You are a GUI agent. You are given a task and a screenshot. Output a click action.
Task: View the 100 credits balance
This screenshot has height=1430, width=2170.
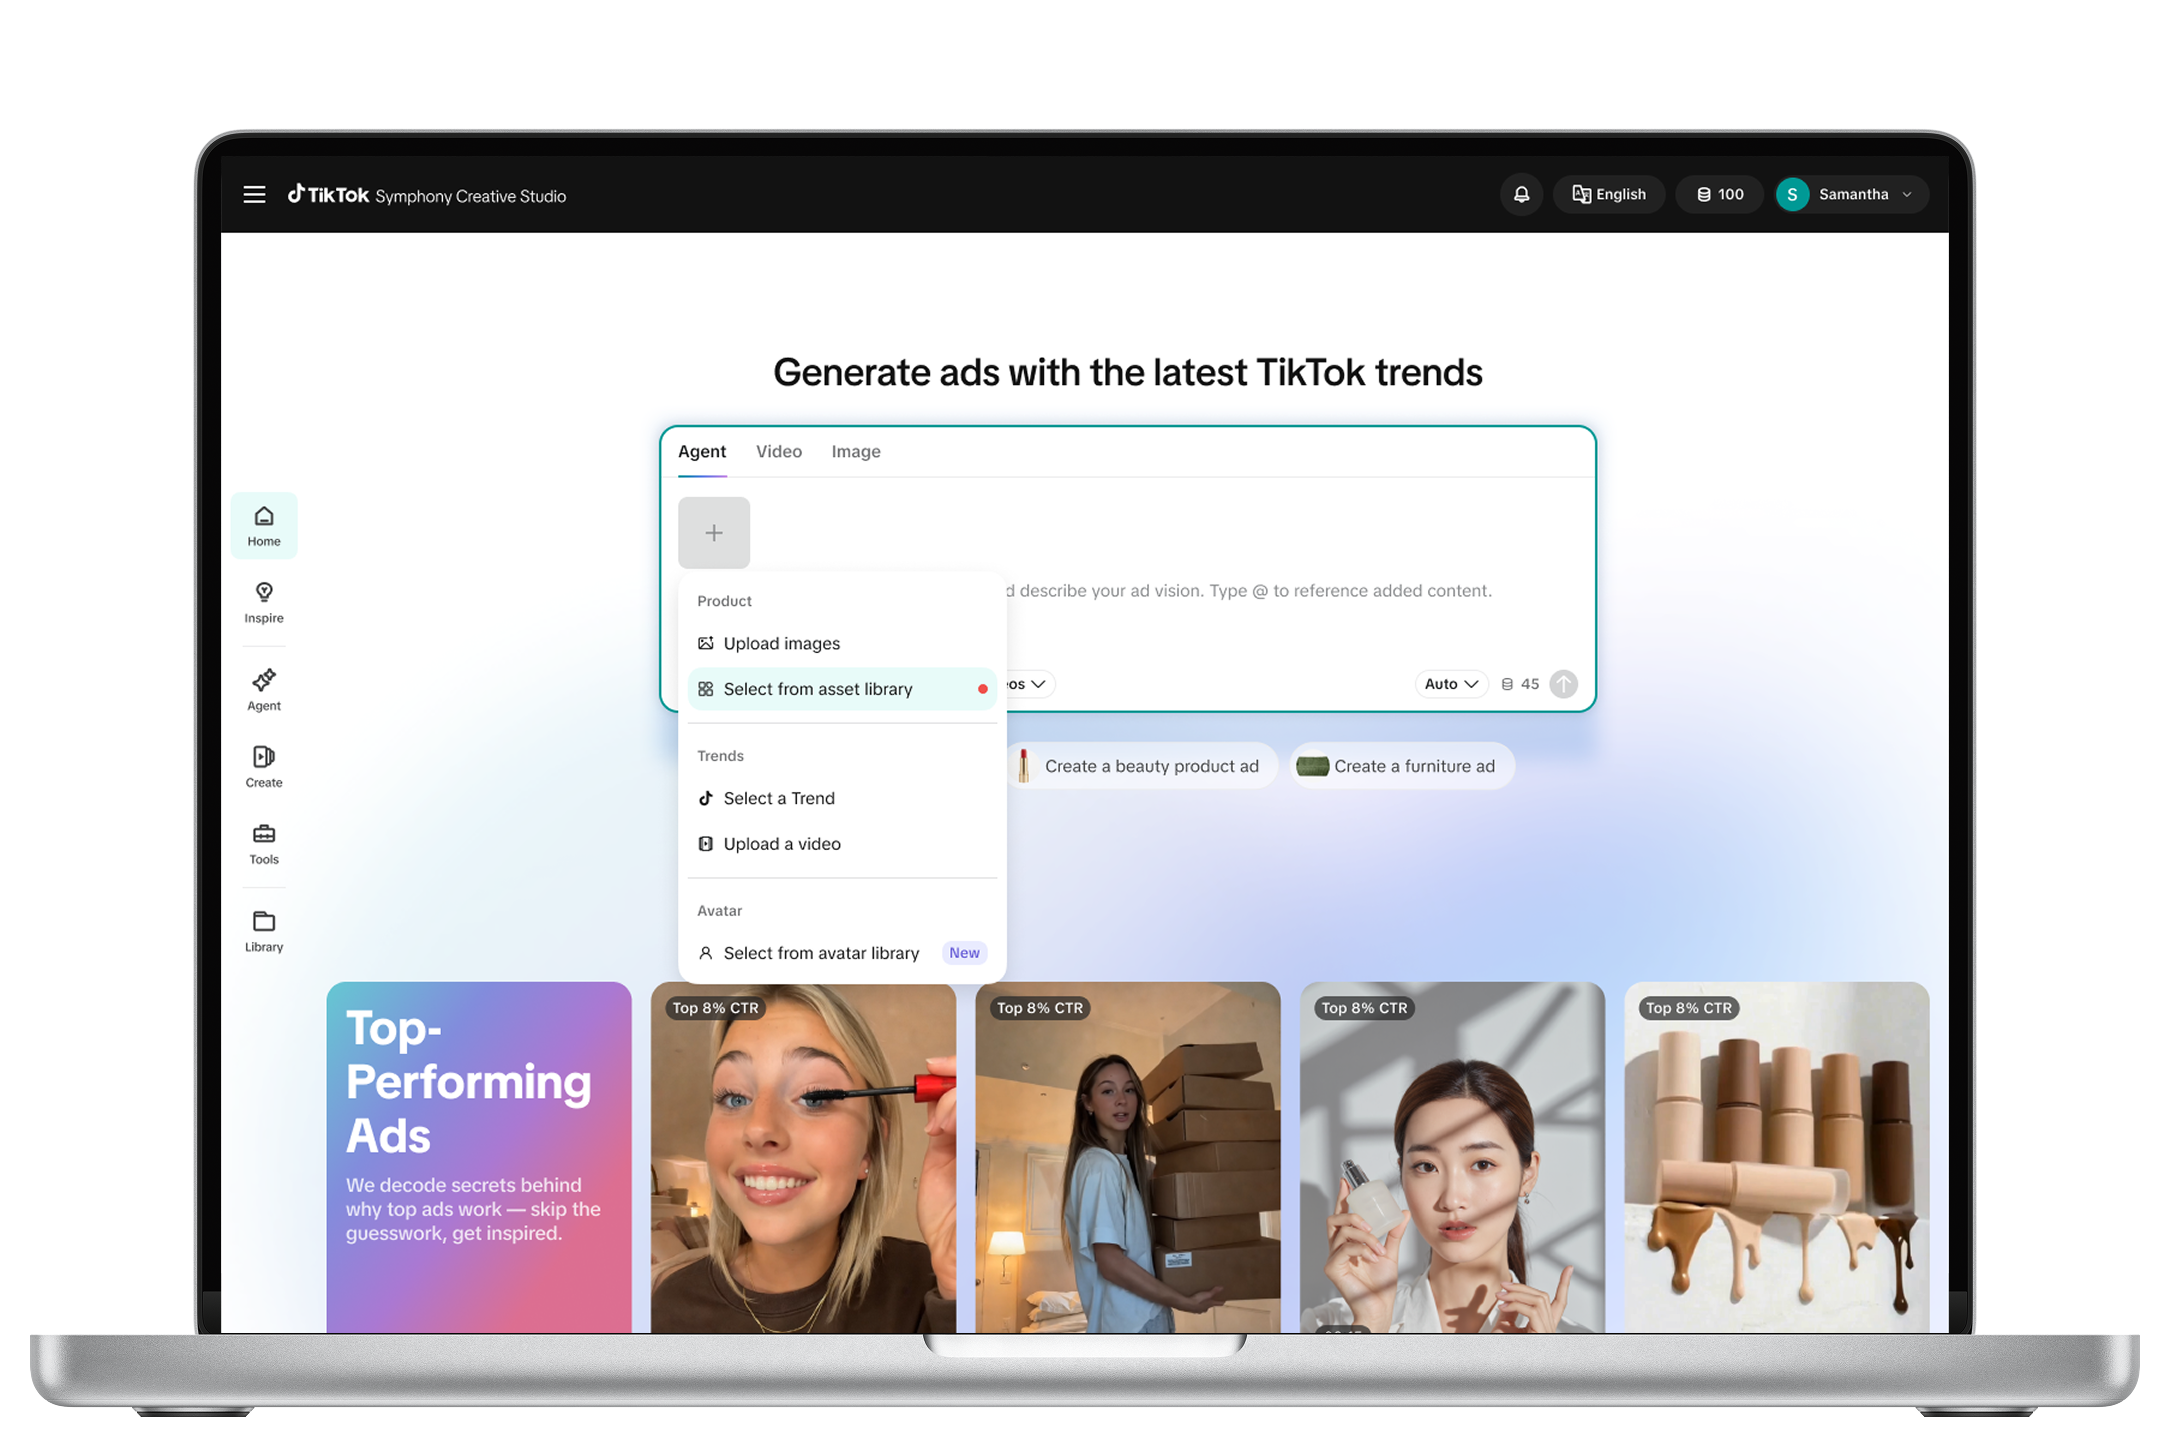point(1720,194)
